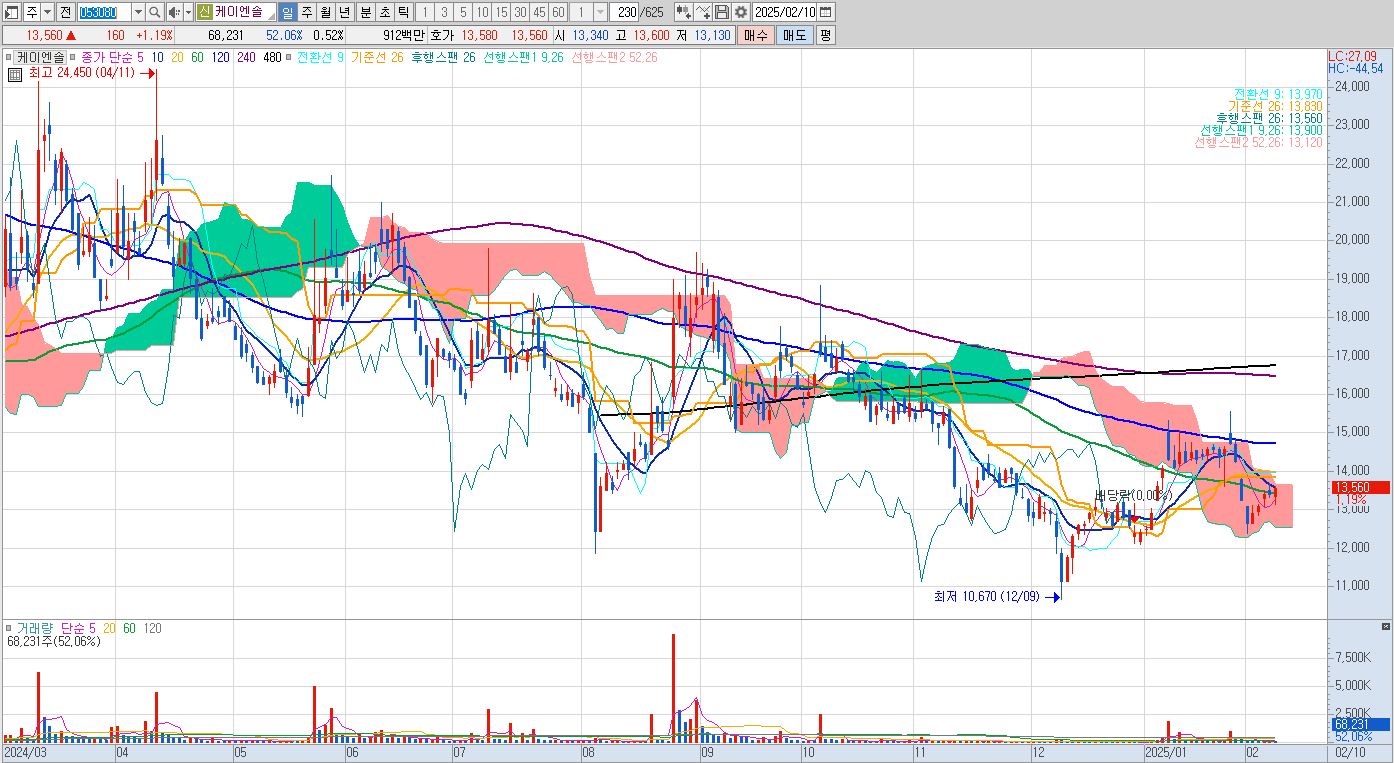The width and height of the screenshot is (1394, 763).
Task: Open the interval value dropdown arrow
Action: (x=600, y=12)
